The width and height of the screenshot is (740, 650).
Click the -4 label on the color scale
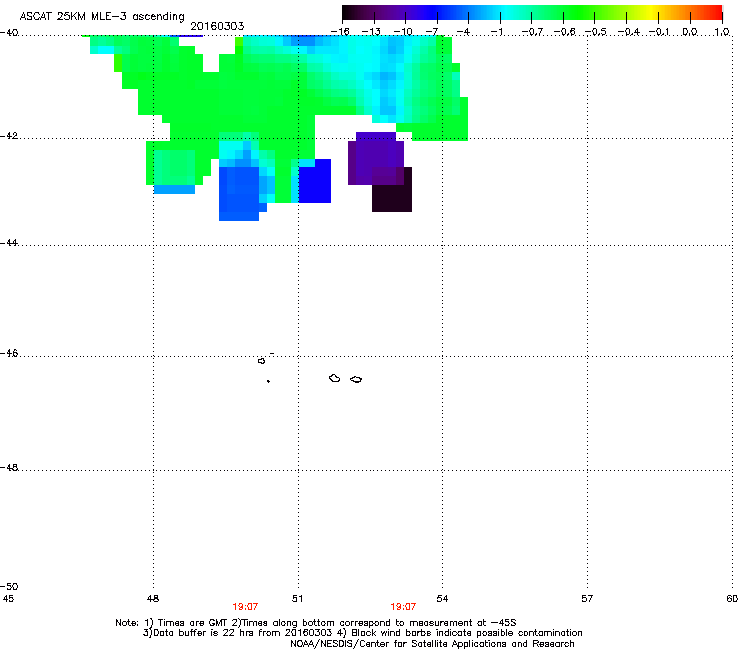click(x=463, y=32)
